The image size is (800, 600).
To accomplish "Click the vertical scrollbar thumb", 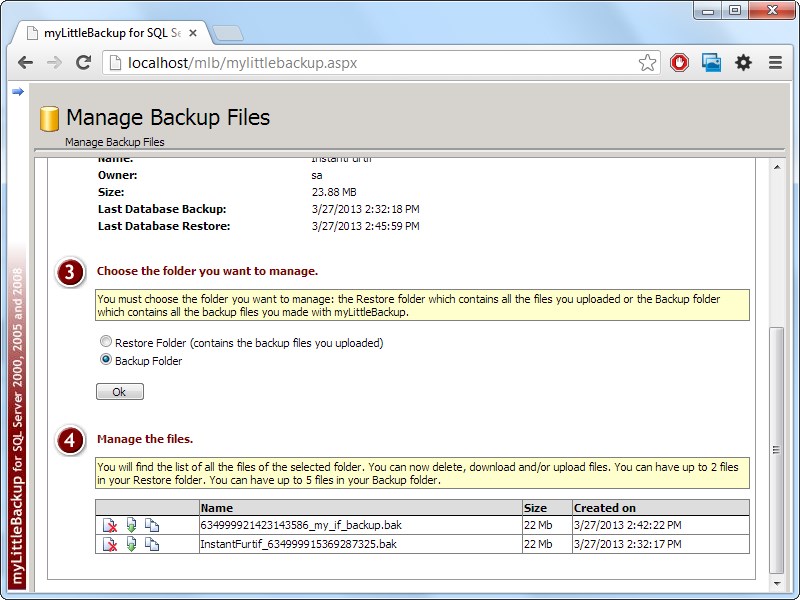I will click(777, 450).
